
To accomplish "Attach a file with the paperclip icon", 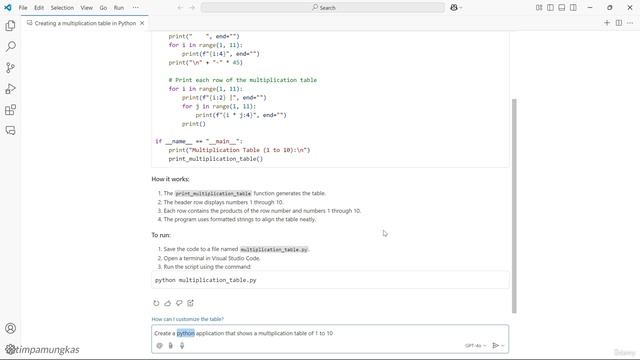I will pos(171,345).
